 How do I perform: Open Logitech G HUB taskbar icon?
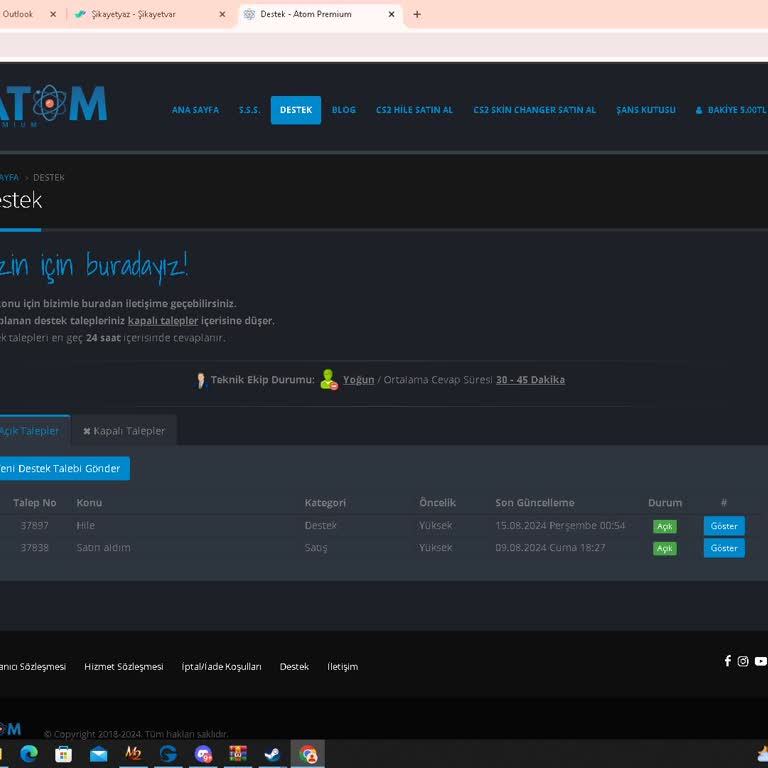[168, 754]
